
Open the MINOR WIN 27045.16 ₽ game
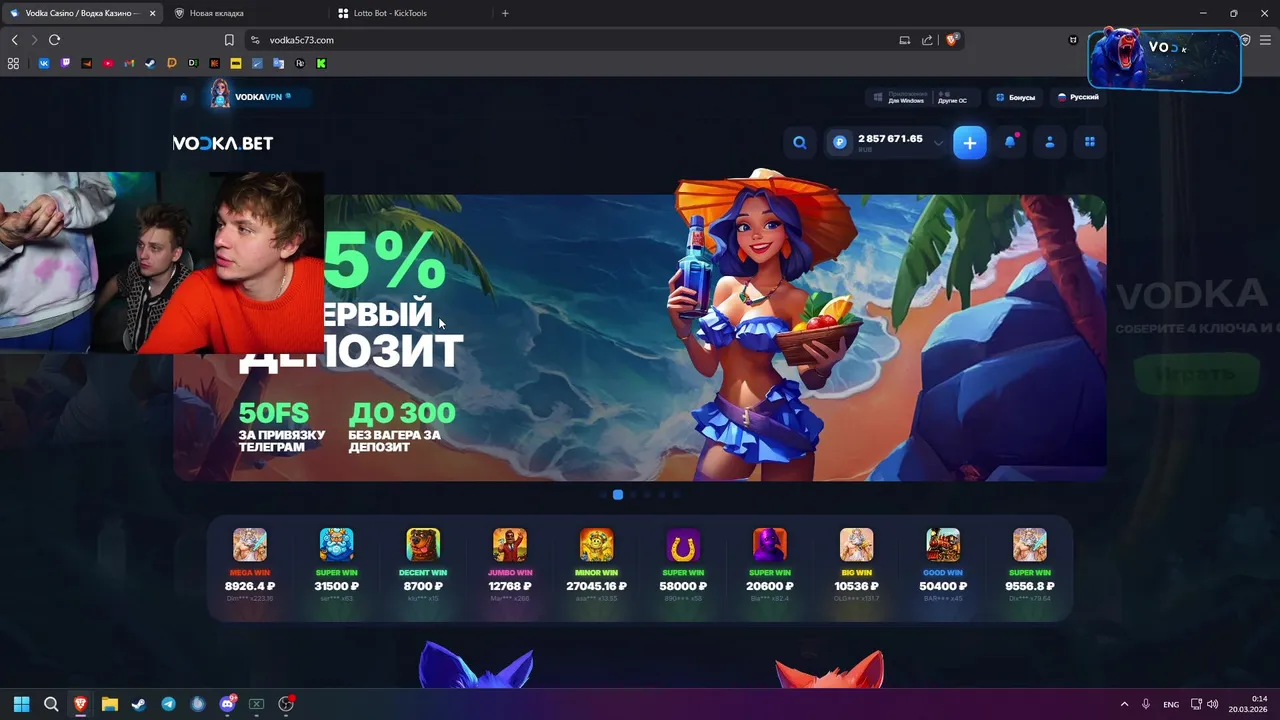[597, 567]
